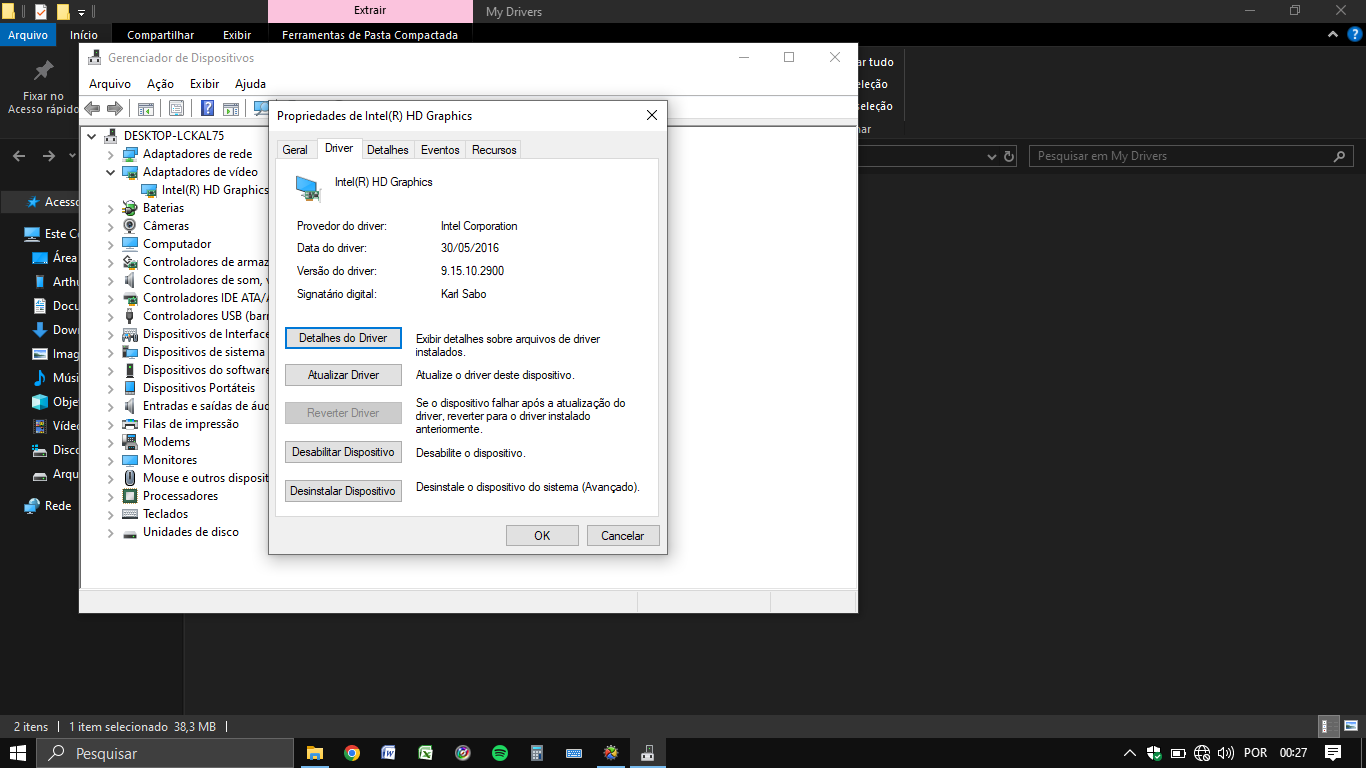Click the Windows taskbar Pesquisar search box

[x=165, y=753]
